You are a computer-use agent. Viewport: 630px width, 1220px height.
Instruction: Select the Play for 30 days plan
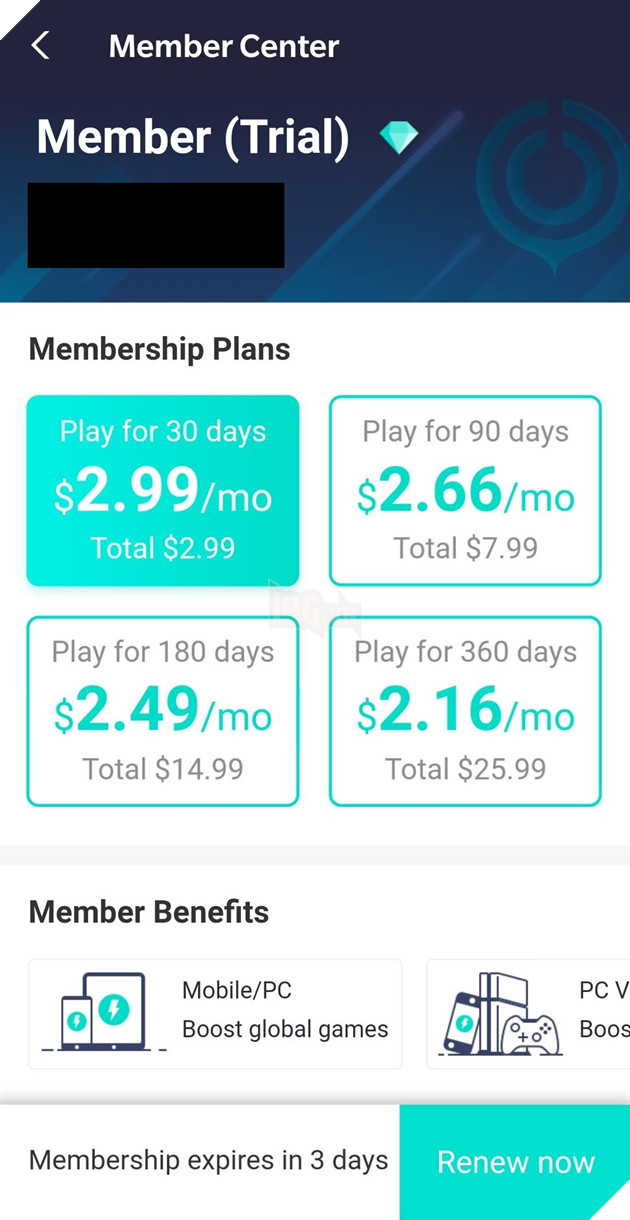pyautogui.click(x=163, y=490)
